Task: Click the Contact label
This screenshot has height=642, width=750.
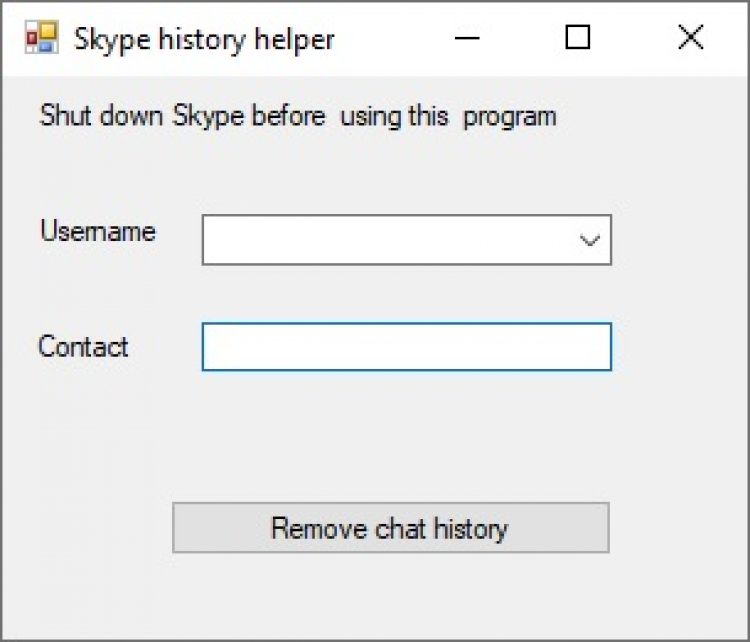Action: point(84,347)
